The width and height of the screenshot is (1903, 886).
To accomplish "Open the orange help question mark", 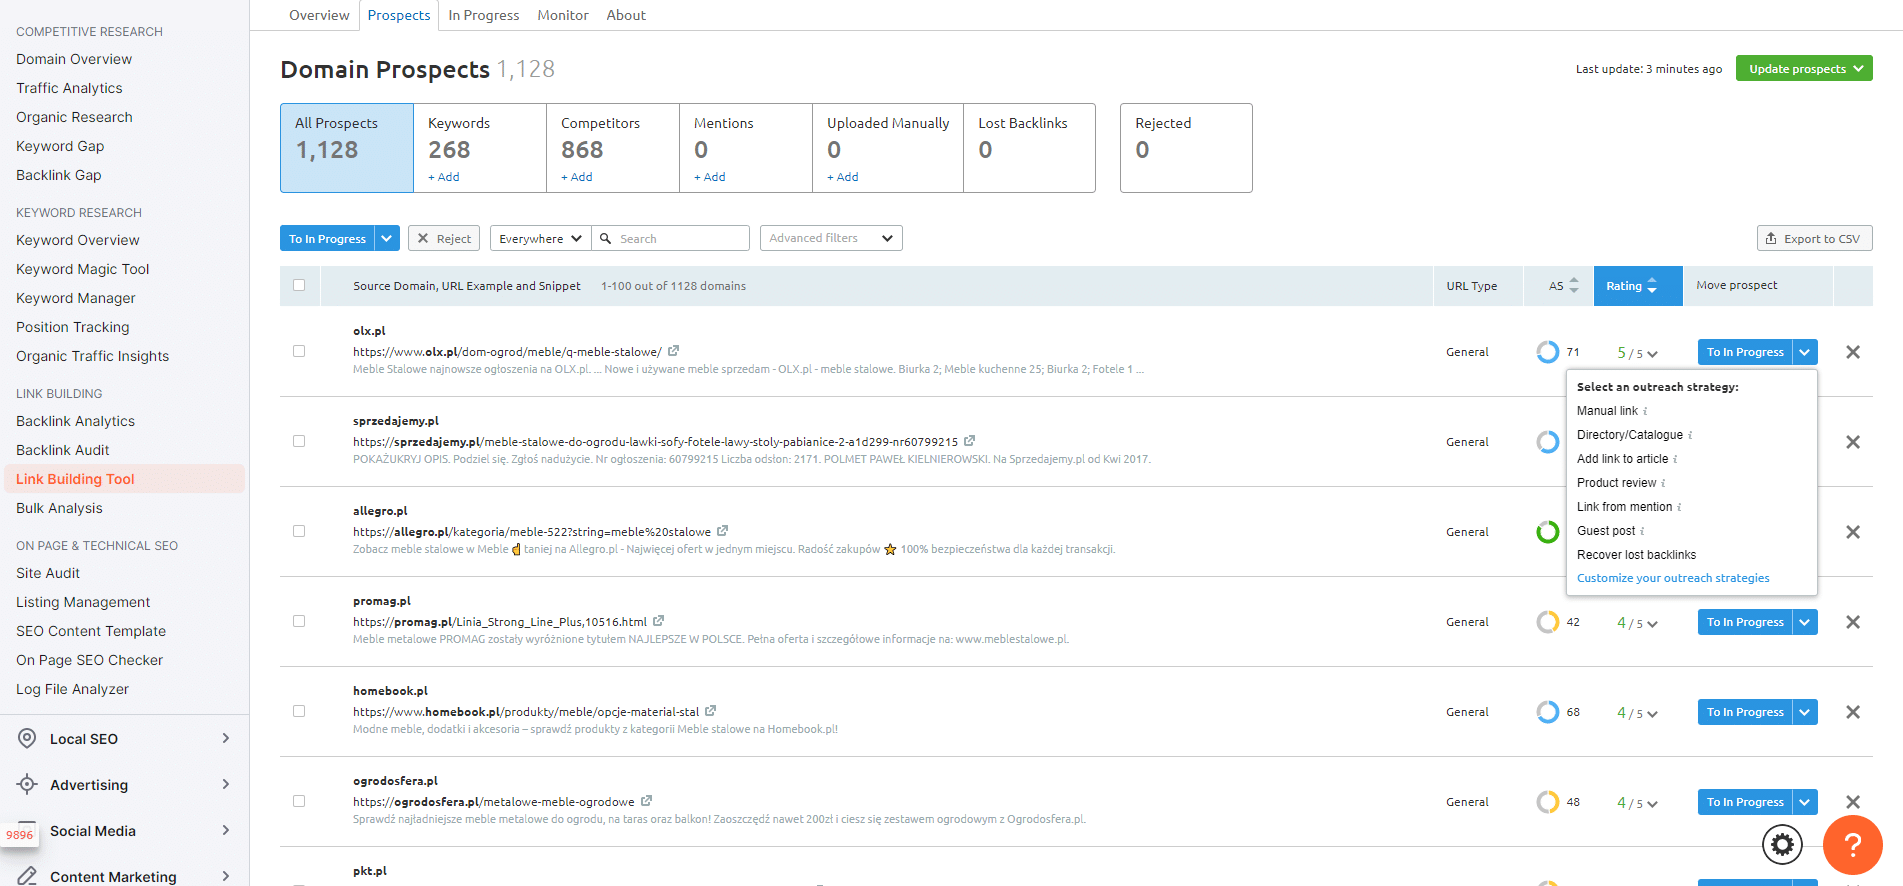I will tap(1853, 845).
